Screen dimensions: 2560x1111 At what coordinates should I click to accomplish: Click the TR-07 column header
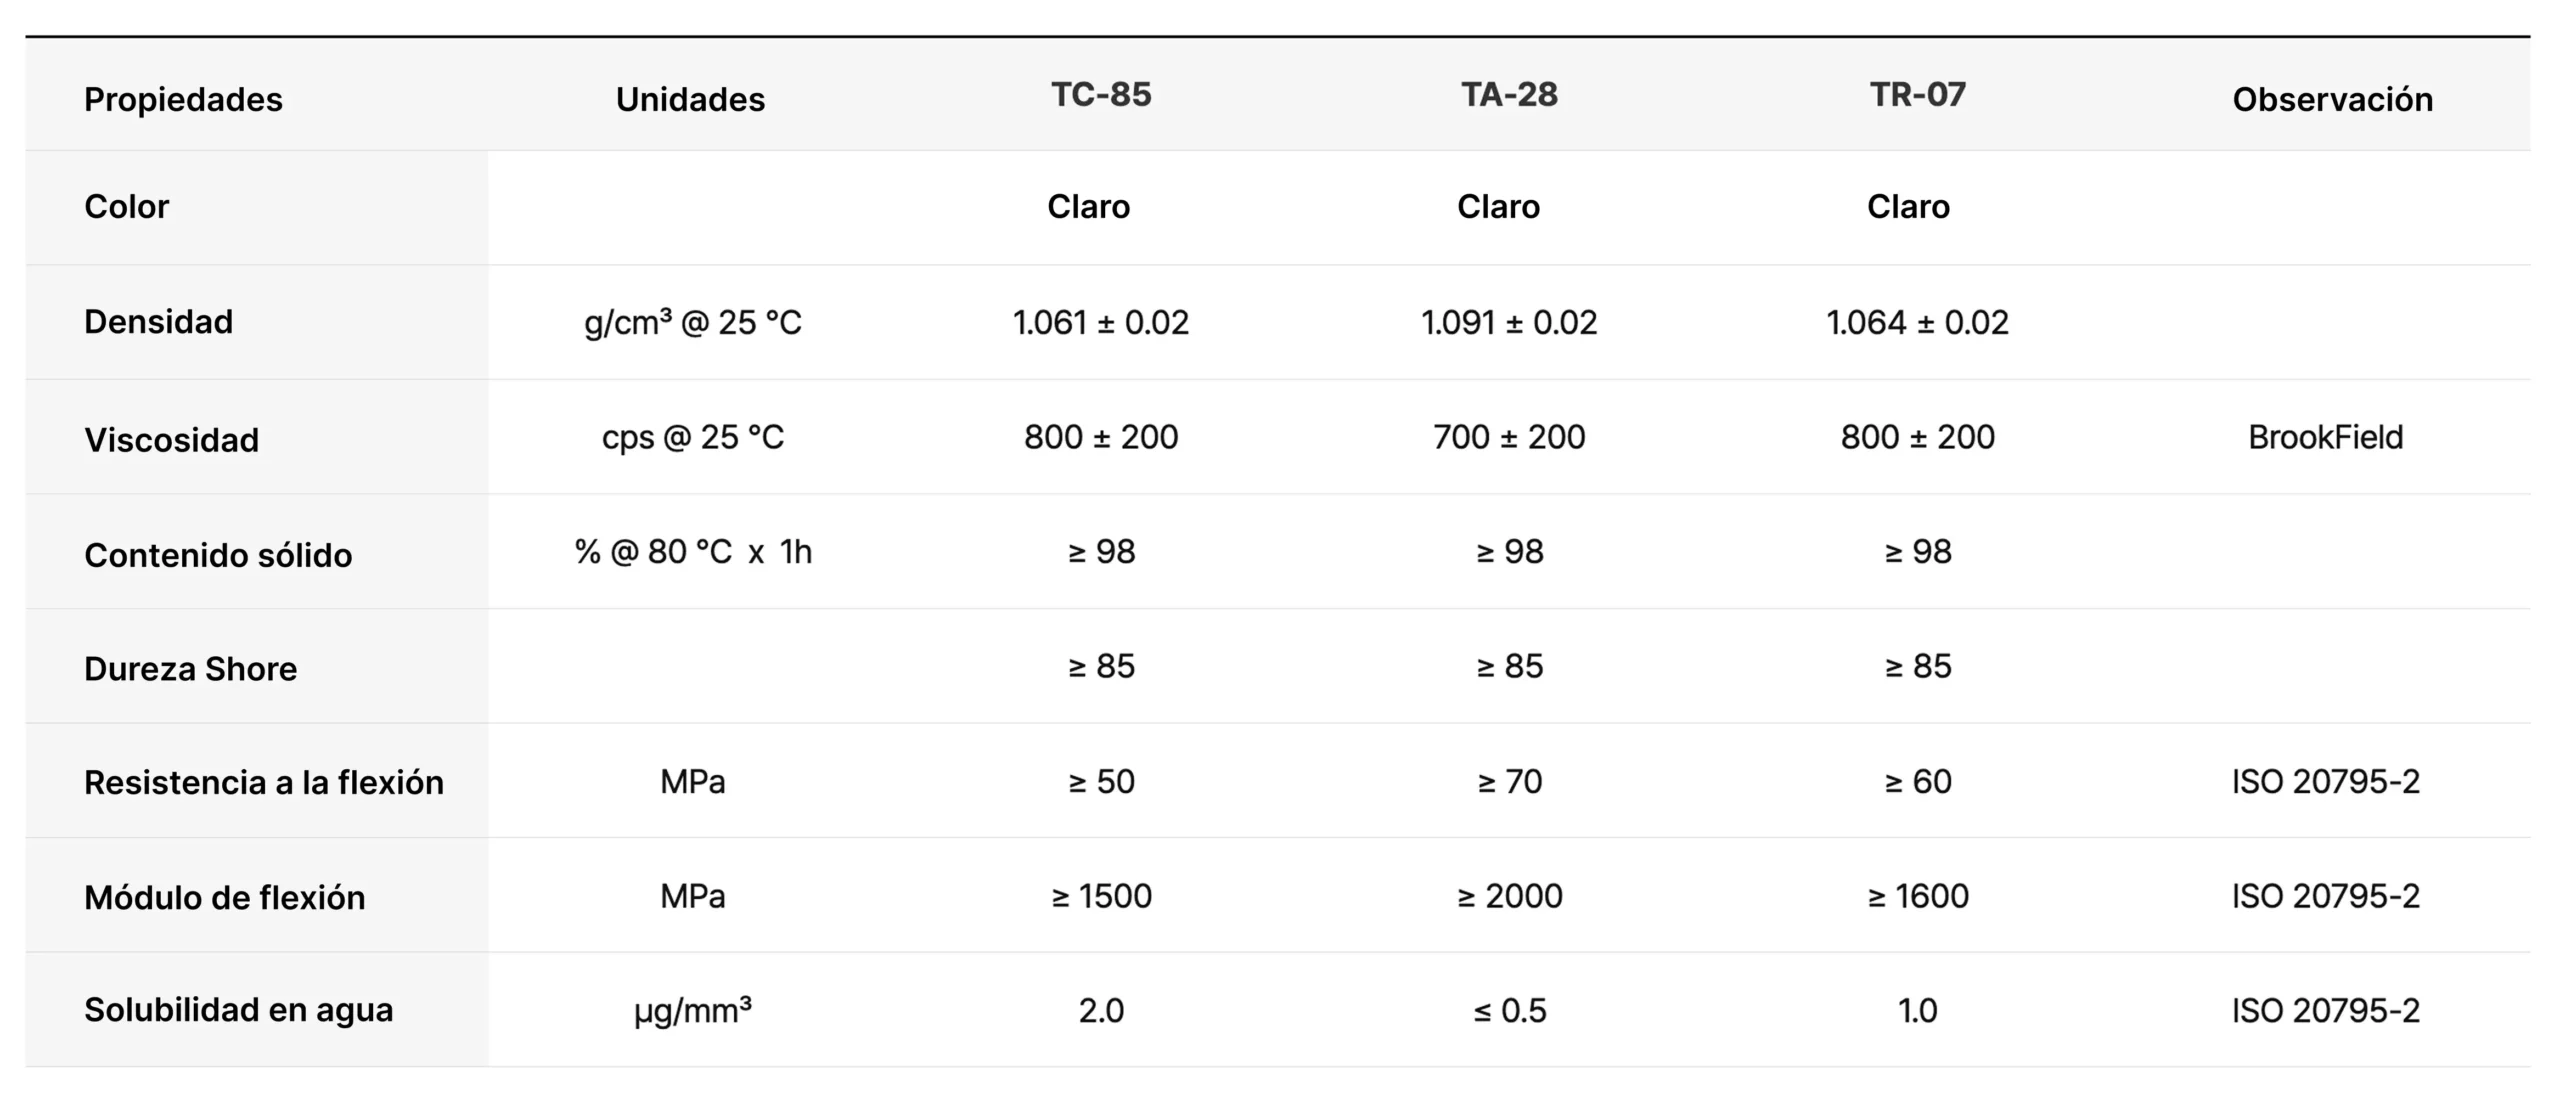(x=1917, y=94)
